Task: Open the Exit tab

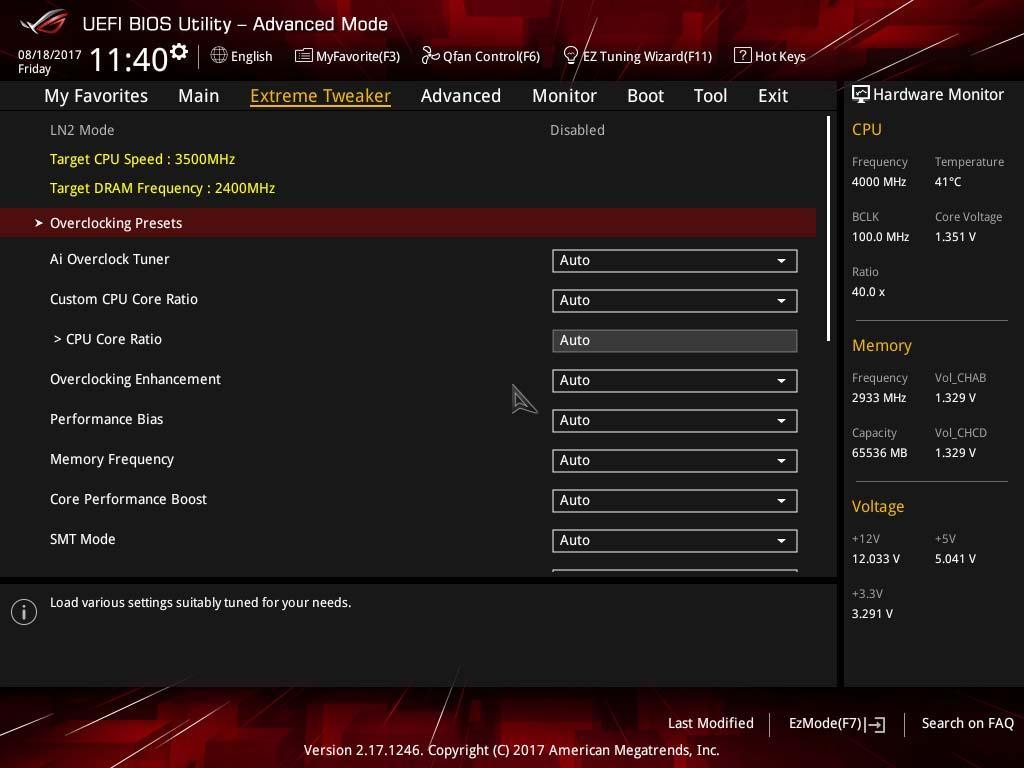Action: pyautogui.click(x=773, y=95)
